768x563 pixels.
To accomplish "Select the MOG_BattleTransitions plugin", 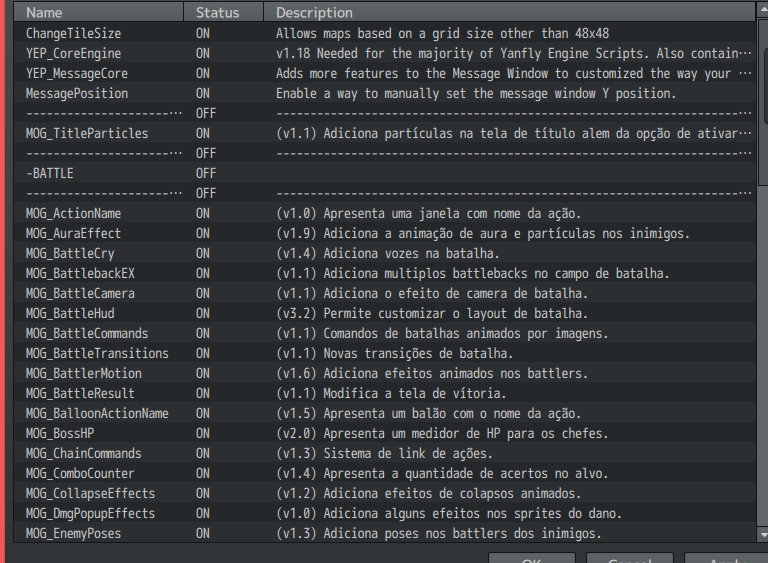I will click(384, 353).
